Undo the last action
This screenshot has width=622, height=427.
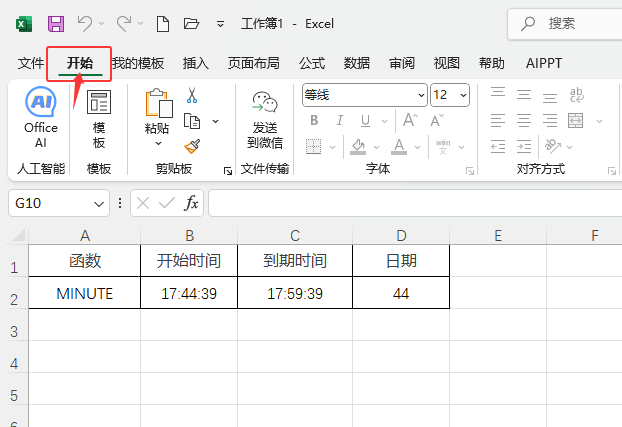coord(84,23)
